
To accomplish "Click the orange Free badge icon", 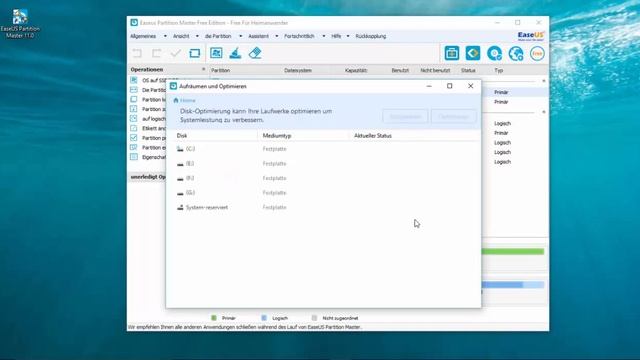I will (x=537, y=53).
